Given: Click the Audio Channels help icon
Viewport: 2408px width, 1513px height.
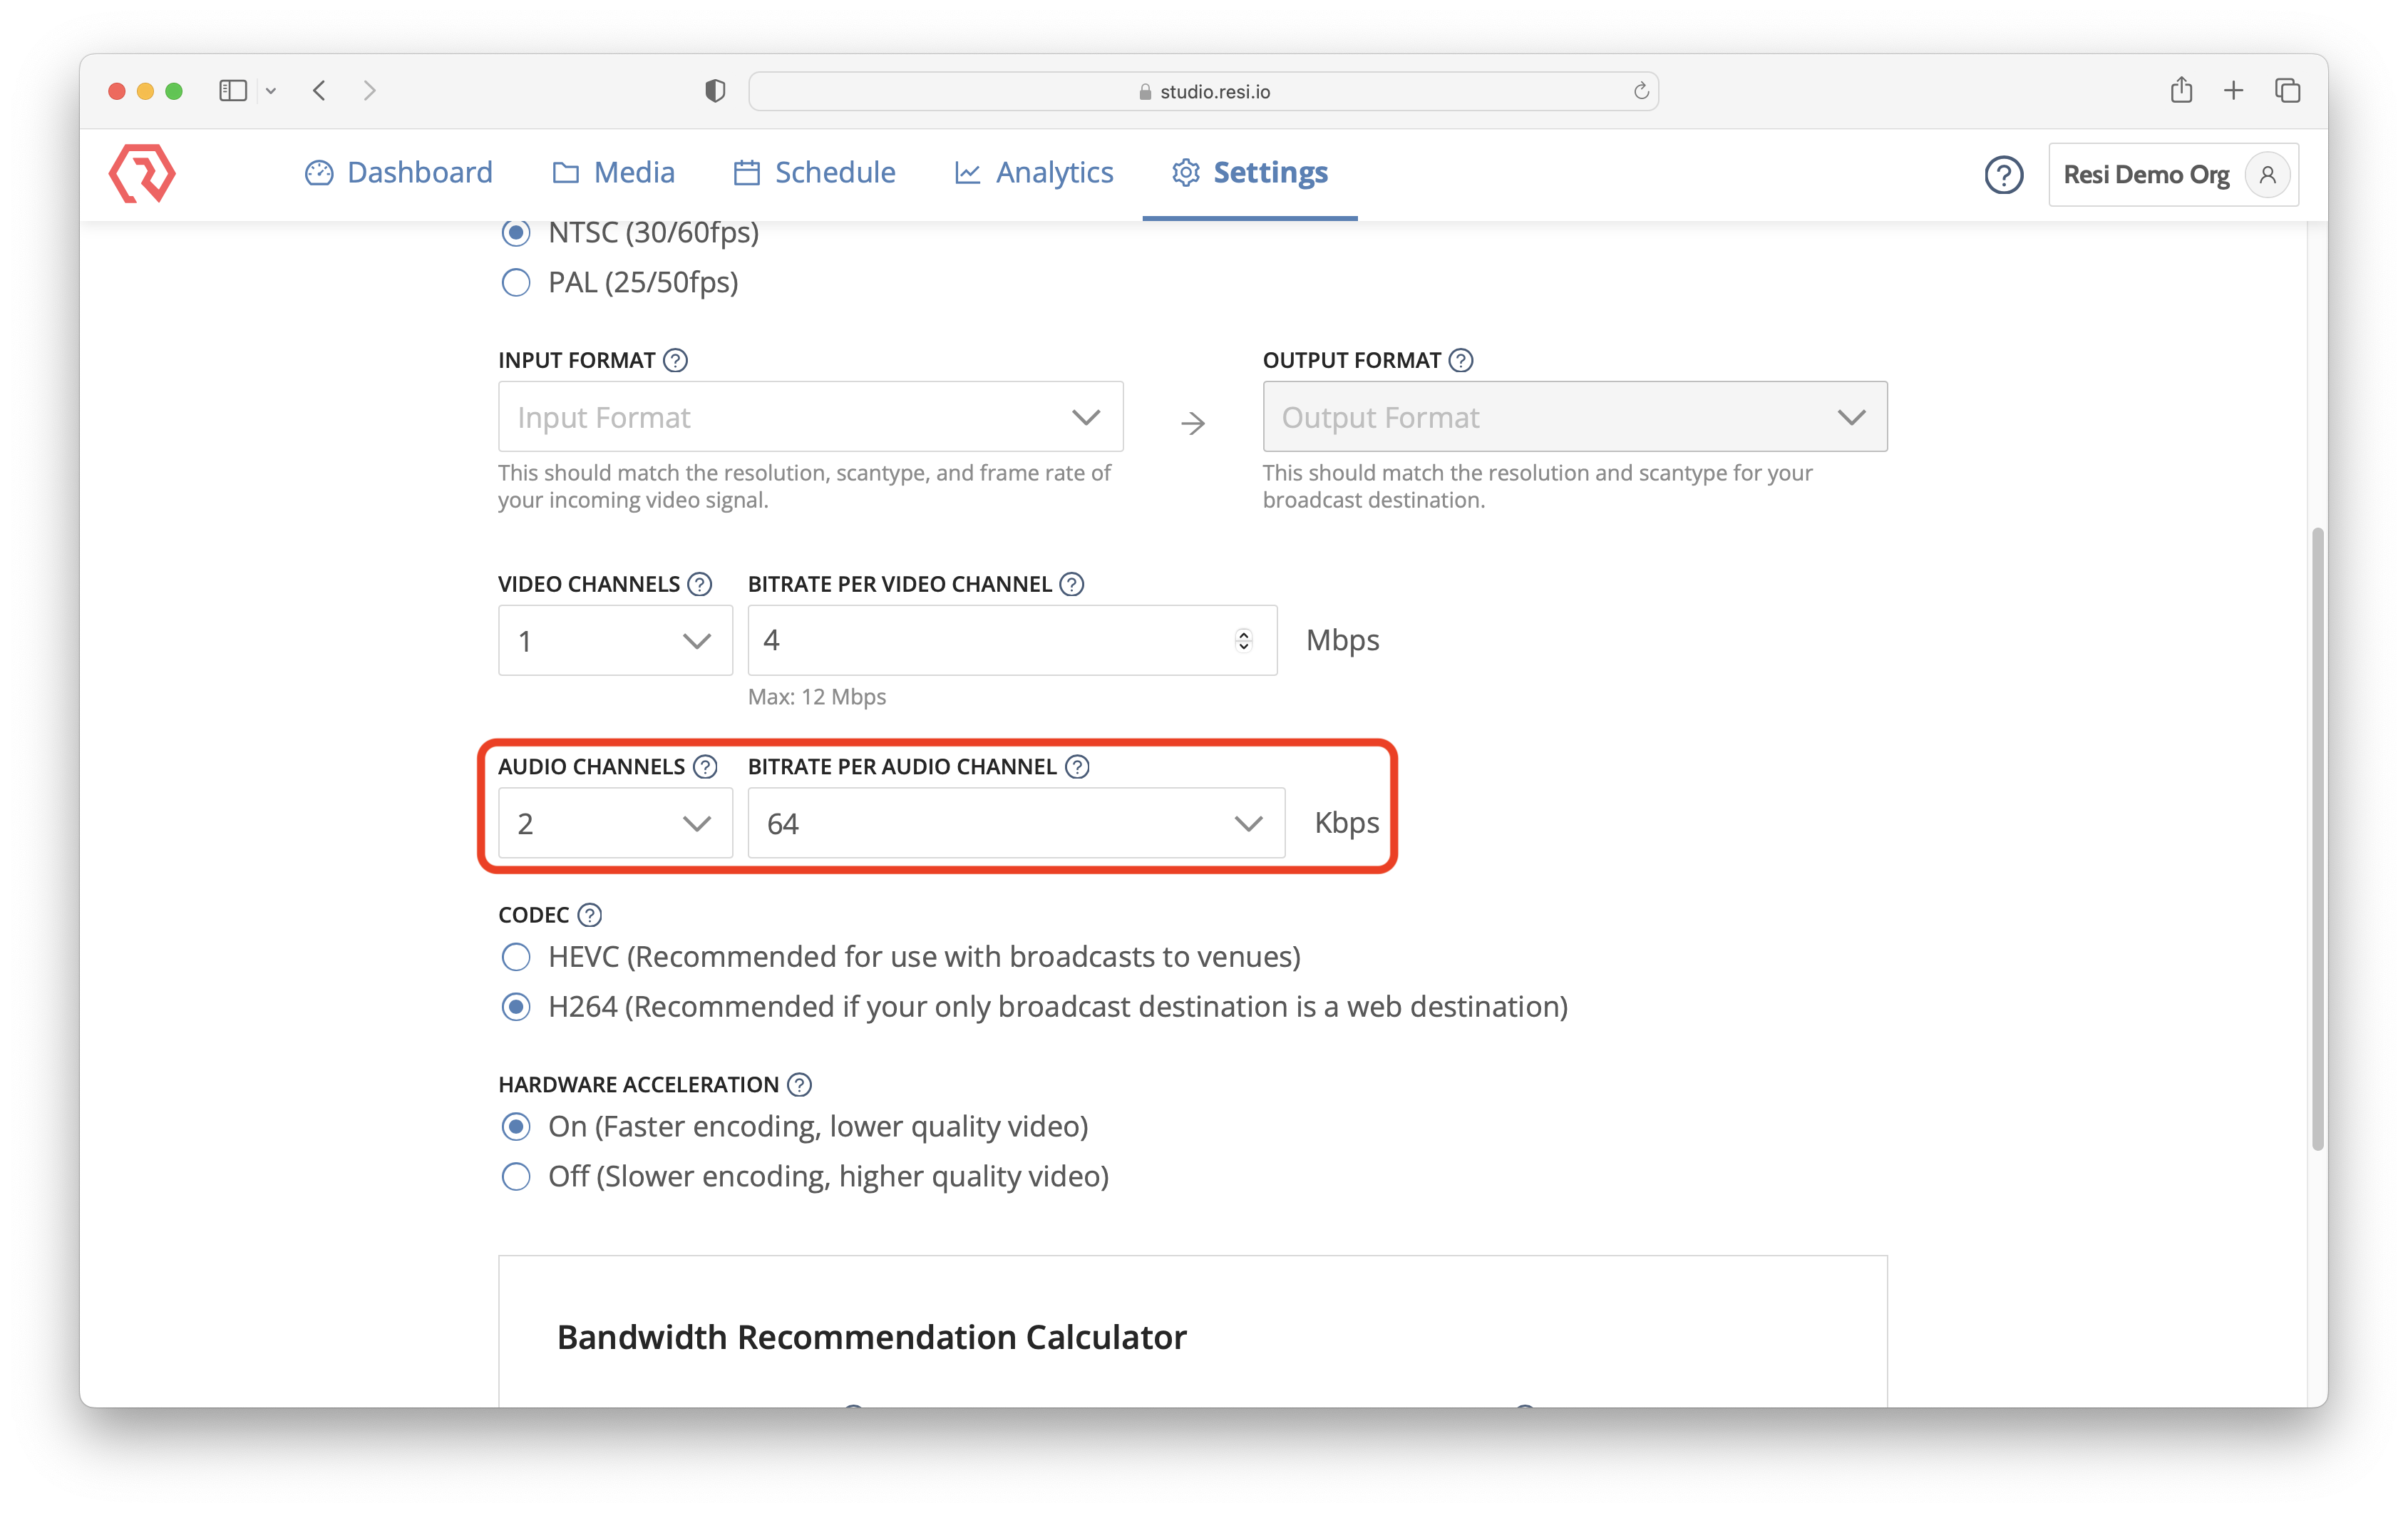Looking at the screenshot, I should pyautogui.click(x=706, y=767).
